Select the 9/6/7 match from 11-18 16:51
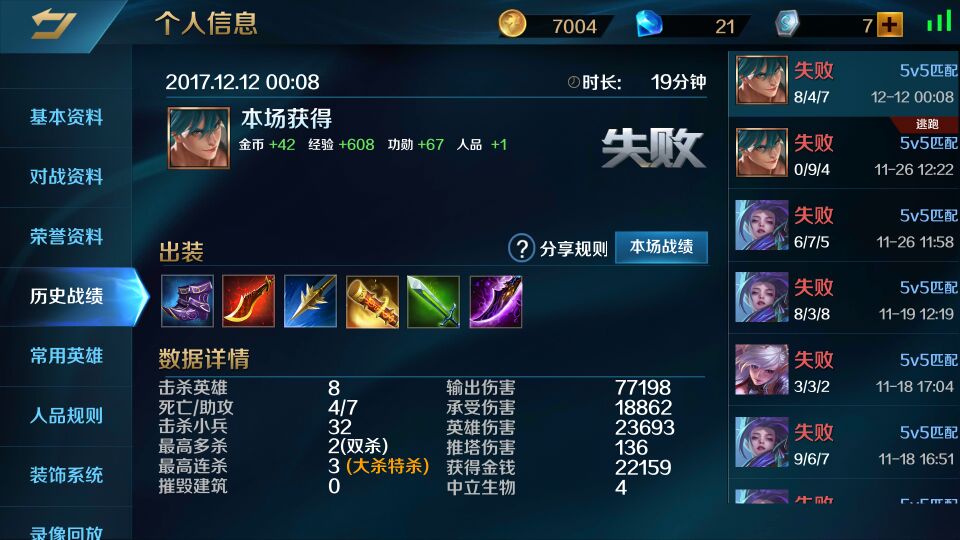The width and height of the screenshot is (960, 540). [844, 442]
